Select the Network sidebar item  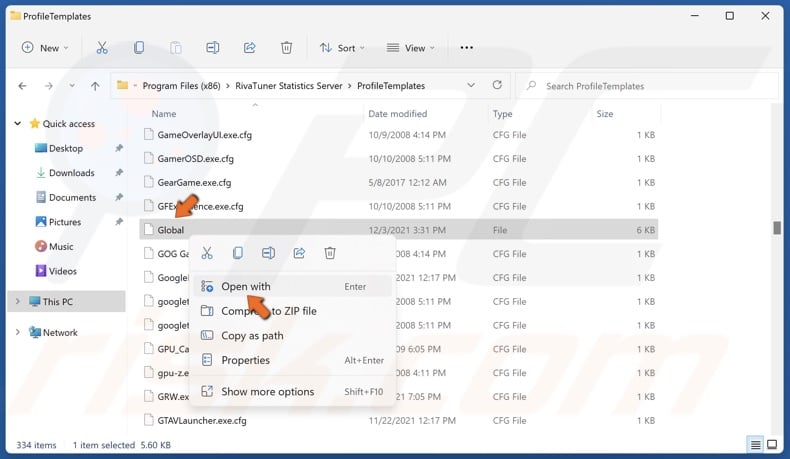click(60, 332)
